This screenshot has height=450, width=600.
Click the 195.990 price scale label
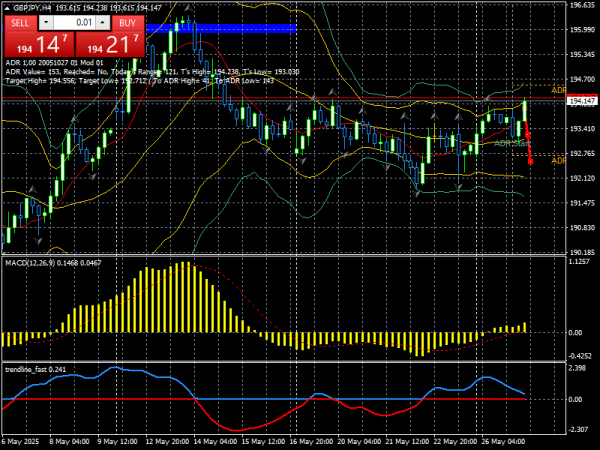click(582, 30)
